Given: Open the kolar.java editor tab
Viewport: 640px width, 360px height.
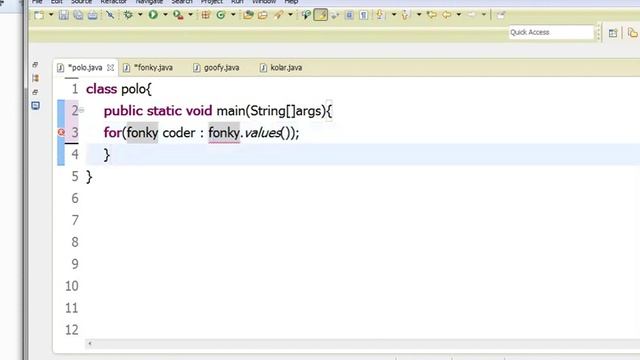Looking at the screenshot, I should (286, 67).
